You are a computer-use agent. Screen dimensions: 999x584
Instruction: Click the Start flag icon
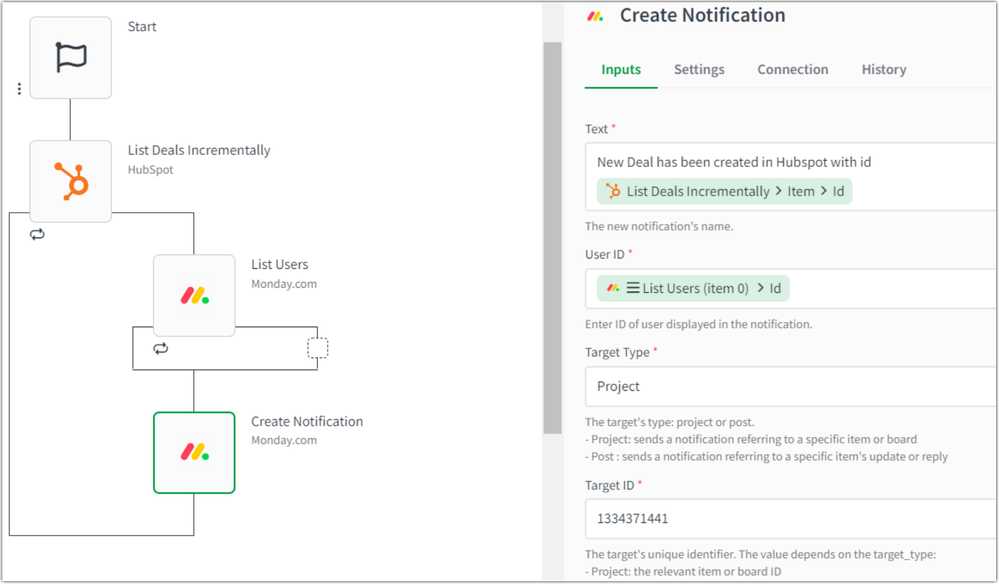click(x=70, y=57)
